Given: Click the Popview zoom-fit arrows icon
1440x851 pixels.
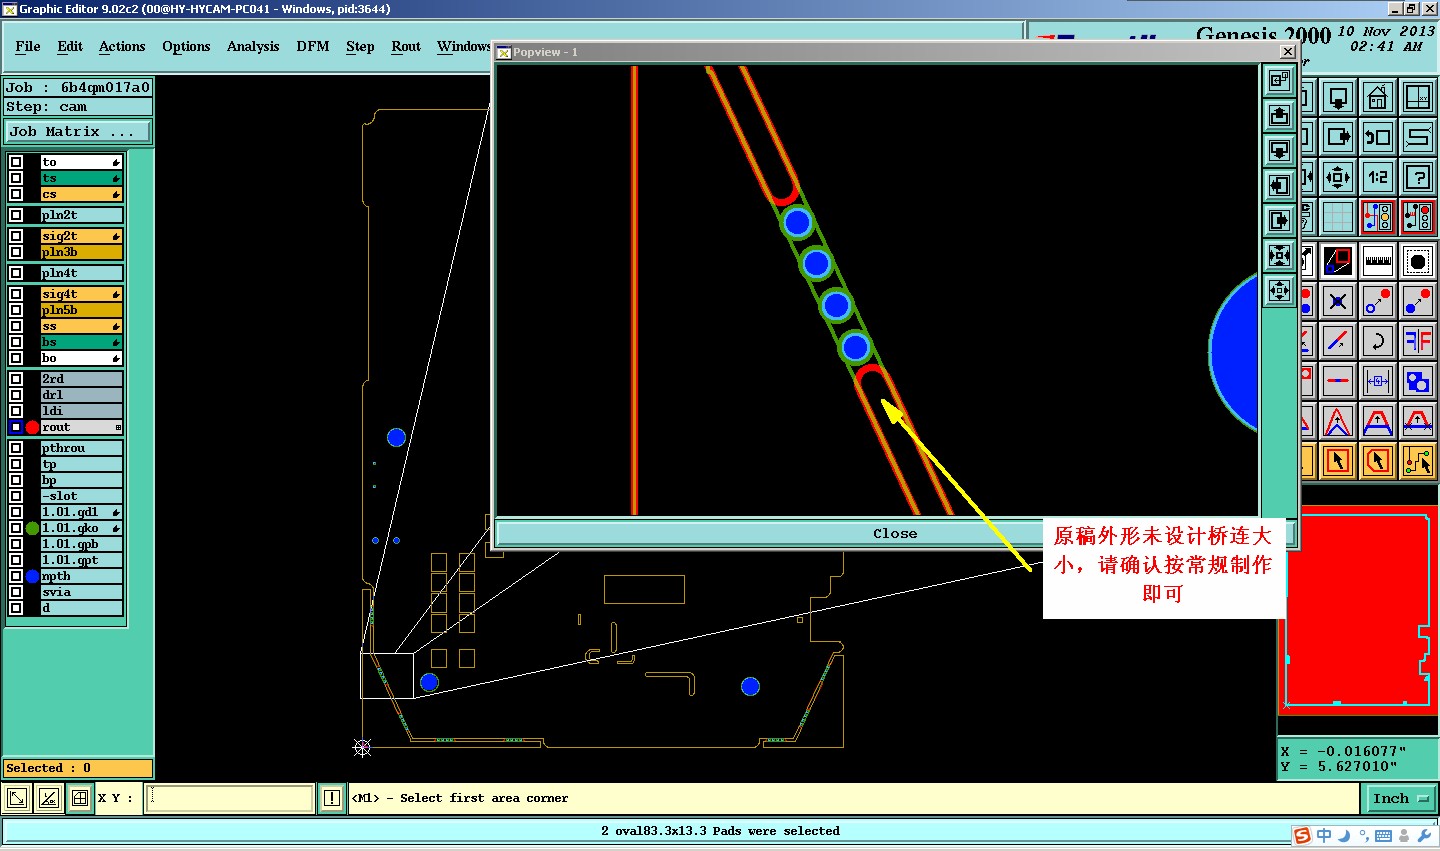Looking at the screenshot, I should point(1280,255).
